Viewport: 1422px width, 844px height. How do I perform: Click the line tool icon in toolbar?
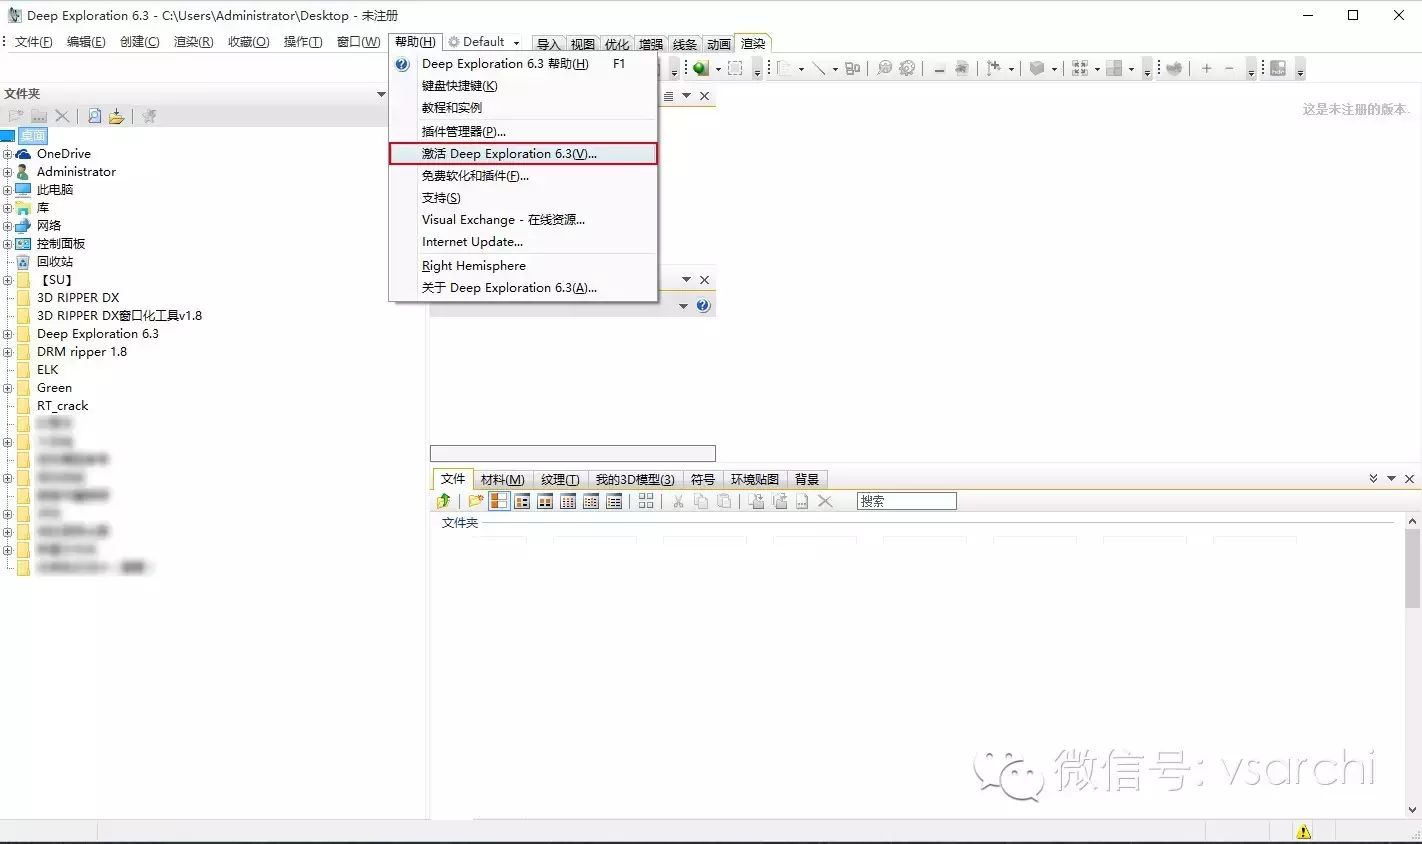(x=819, y=68)
